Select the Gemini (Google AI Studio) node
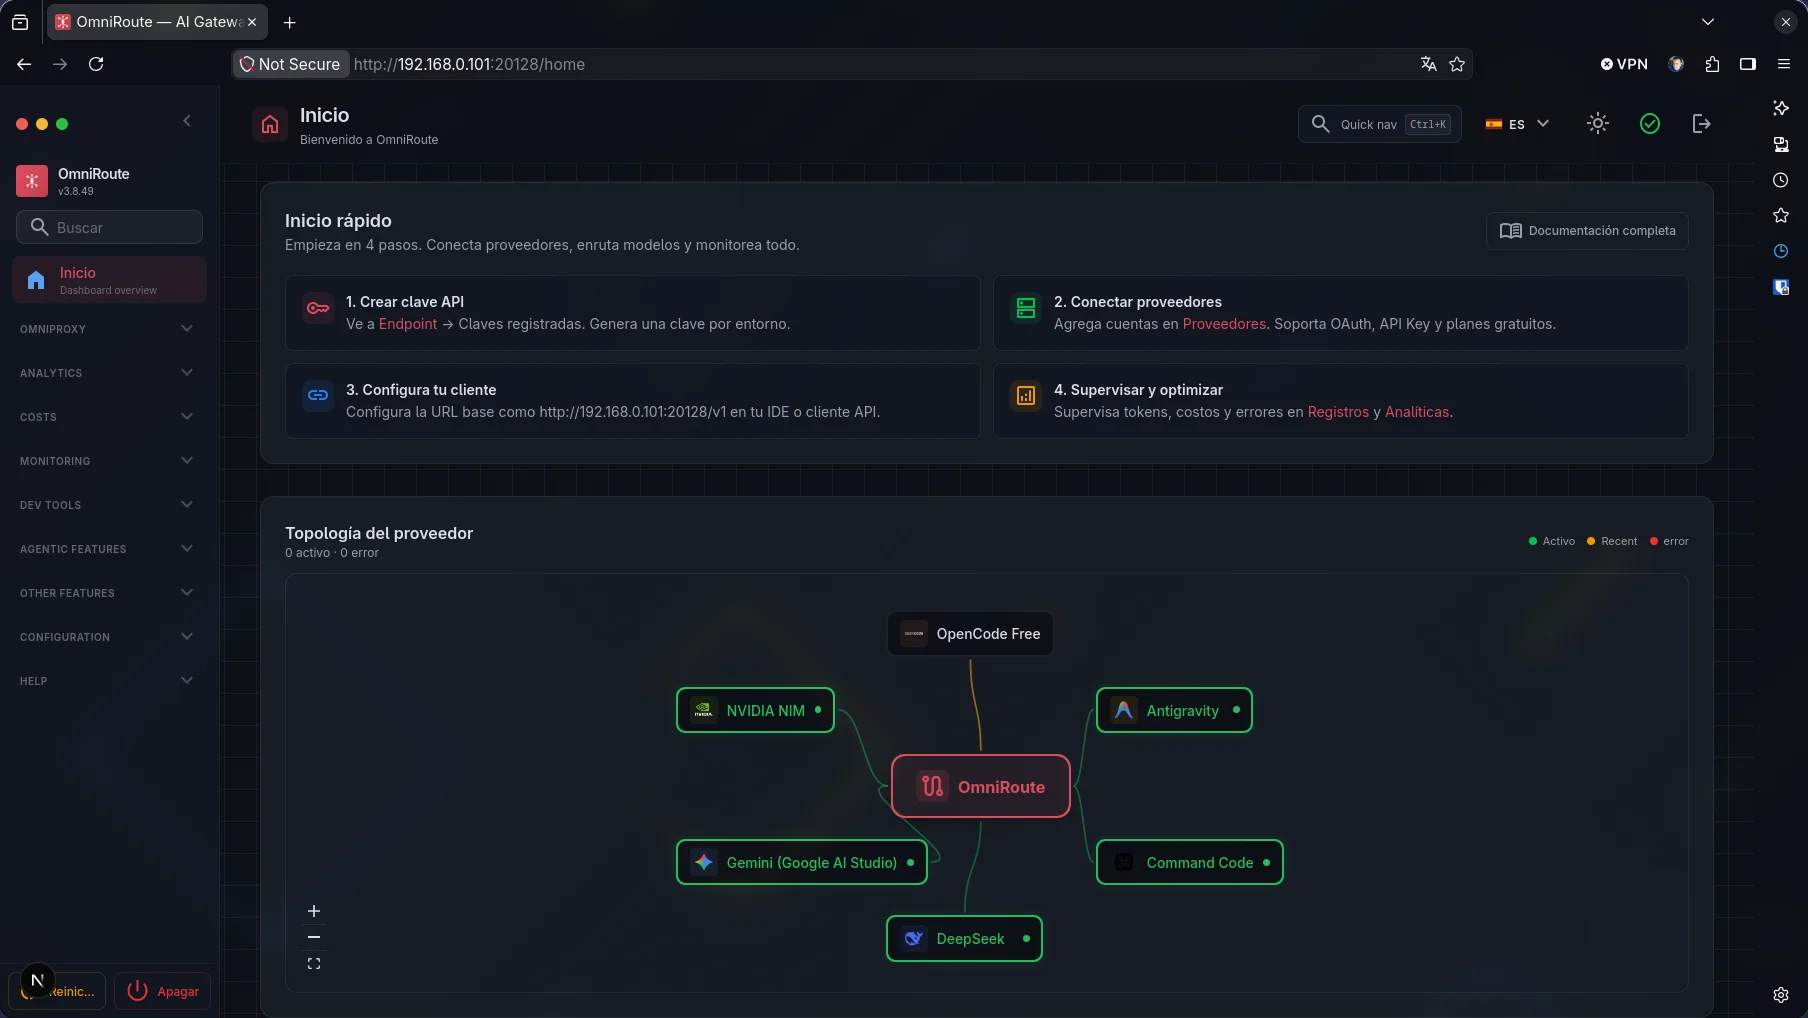The image size is (1808, 1018). coord(802,862)
